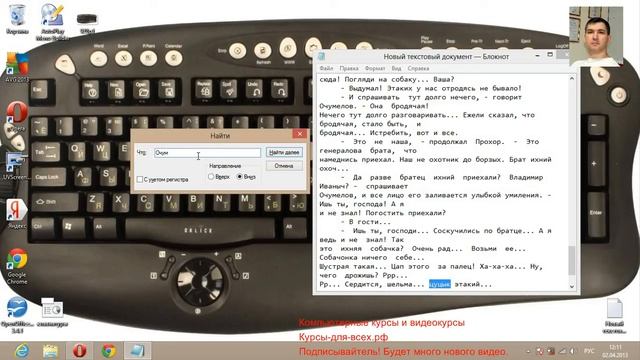
Task: Open the taskbar clock and date
Action: (x=616, y=351)
